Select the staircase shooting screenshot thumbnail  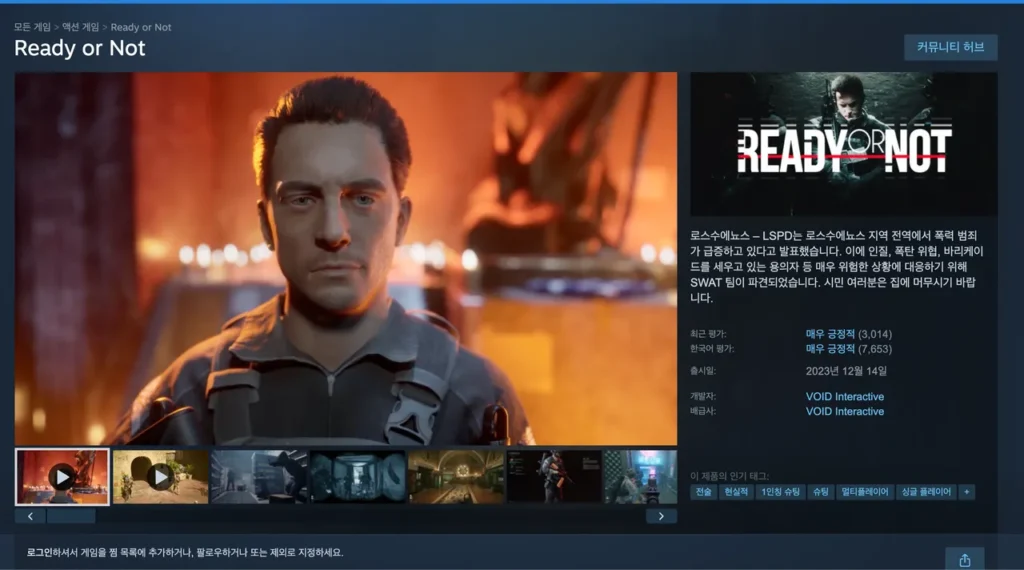(x=259, y=477)
